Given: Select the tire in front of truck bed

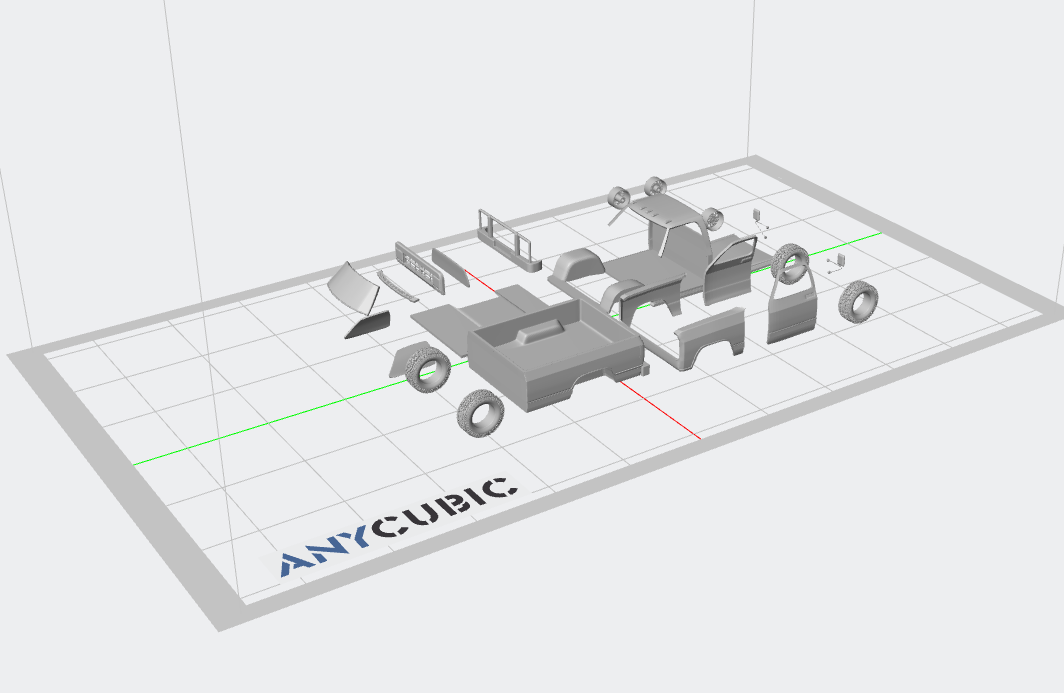Looking at the screenshot, I should (480, 411).
